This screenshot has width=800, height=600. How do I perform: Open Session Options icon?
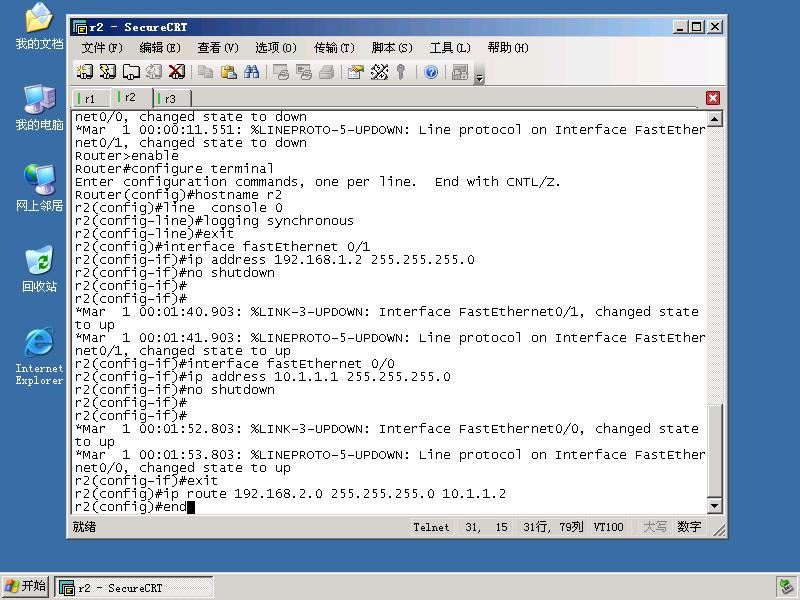pyautogui.click(x=356, y=72)
